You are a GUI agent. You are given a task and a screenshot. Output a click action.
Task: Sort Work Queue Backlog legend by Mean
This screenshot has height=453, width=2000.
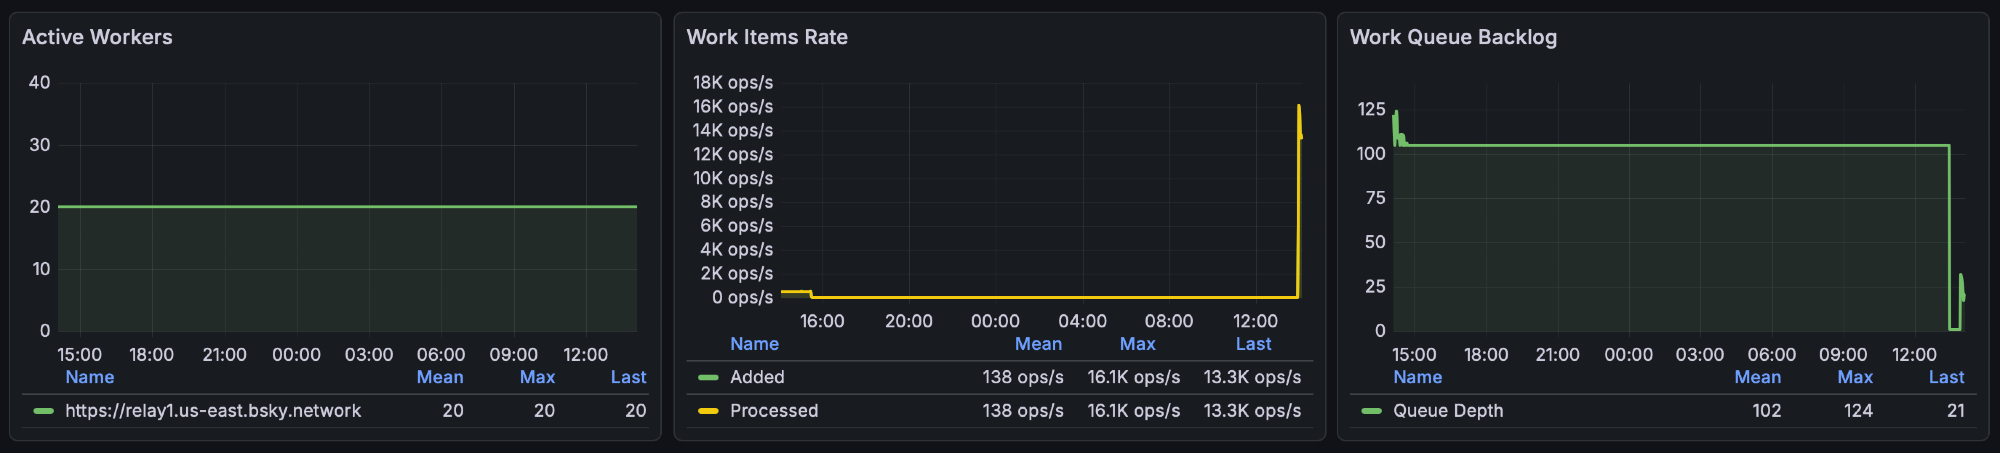1757,377
